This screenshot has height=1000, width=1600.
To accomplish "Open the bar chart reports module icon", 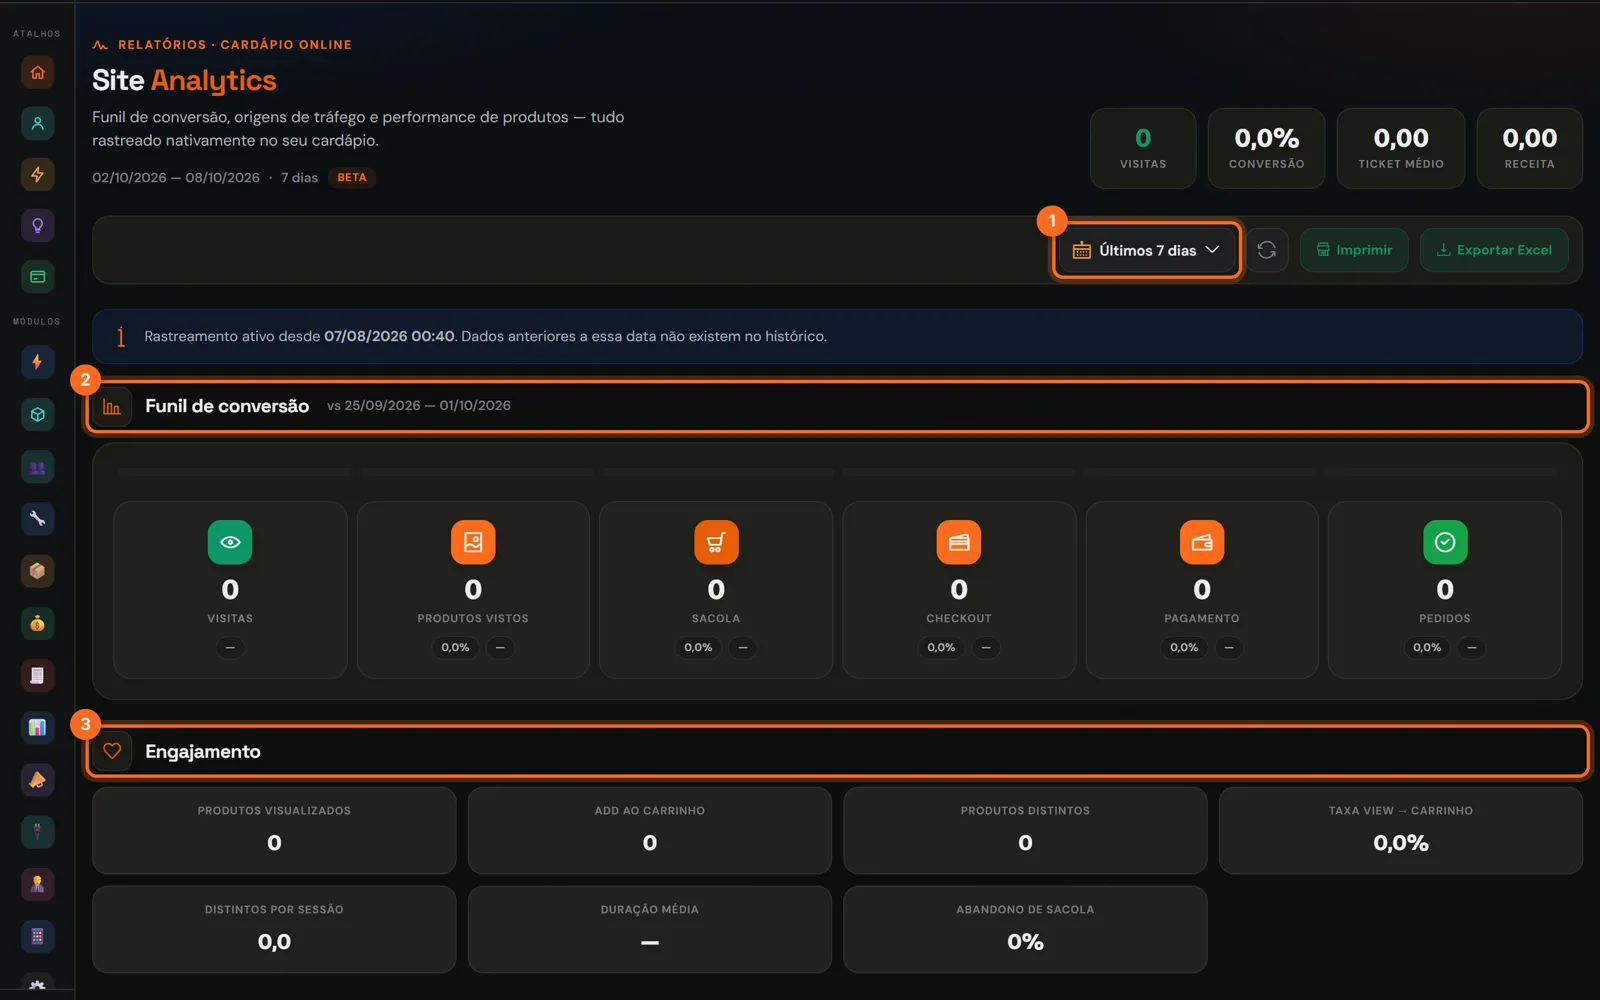I will [x=37, y=727].
